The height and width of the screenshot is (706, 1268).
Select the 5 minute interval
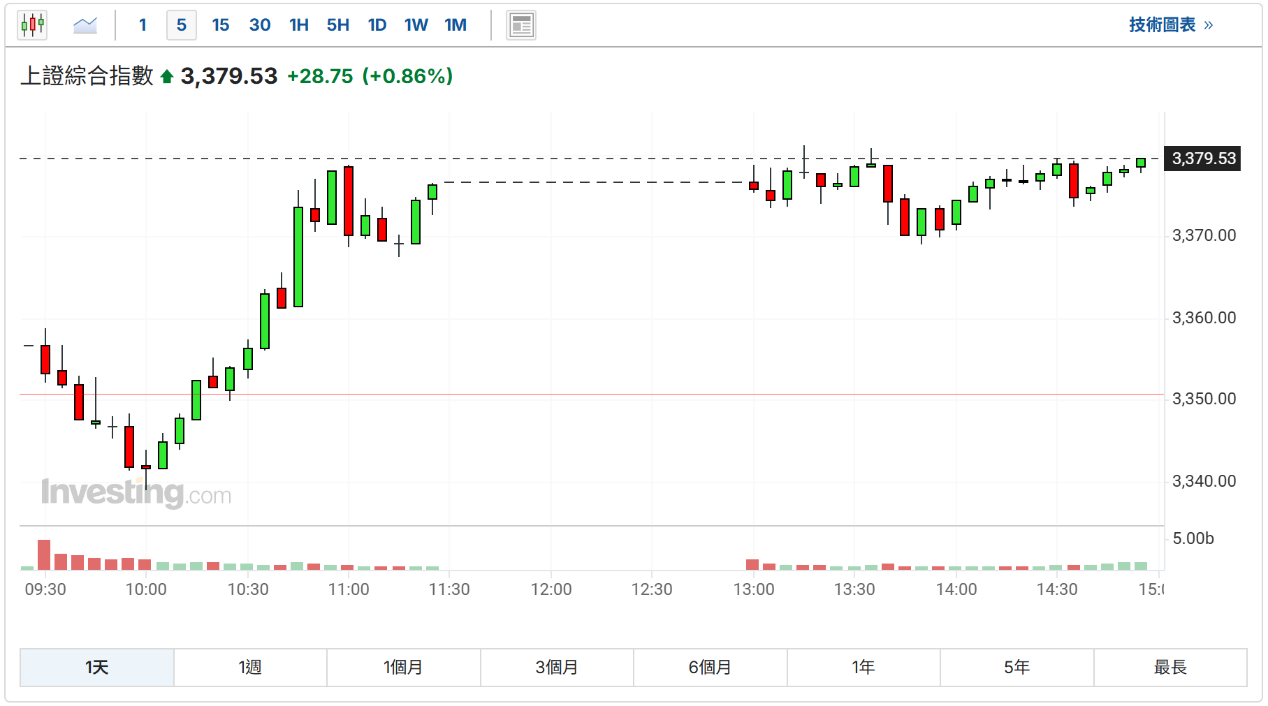pyautogui.click(x=181, y=25)
